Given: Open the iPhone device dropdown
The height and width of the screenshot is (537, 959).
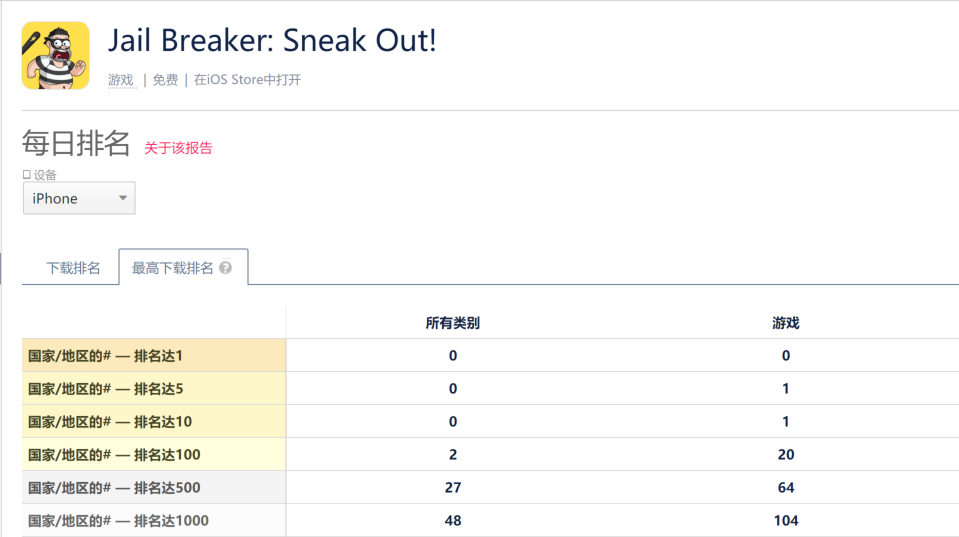Looking at the screenshot, I should coord(79,198).
